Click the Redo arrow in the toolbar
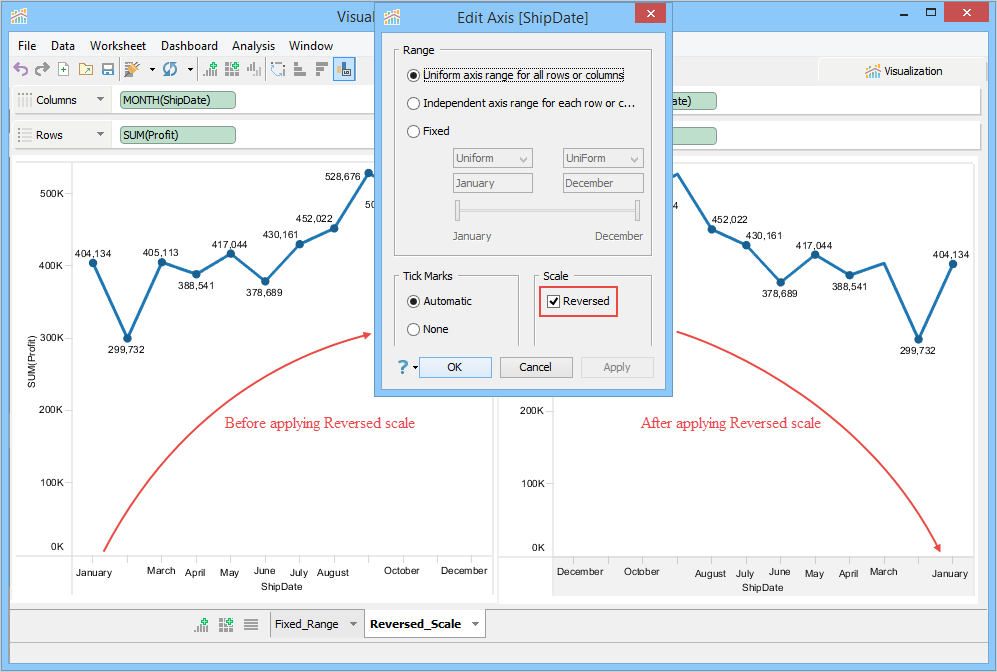The width and height of the screenshot is (997, 672). (42, 69)
